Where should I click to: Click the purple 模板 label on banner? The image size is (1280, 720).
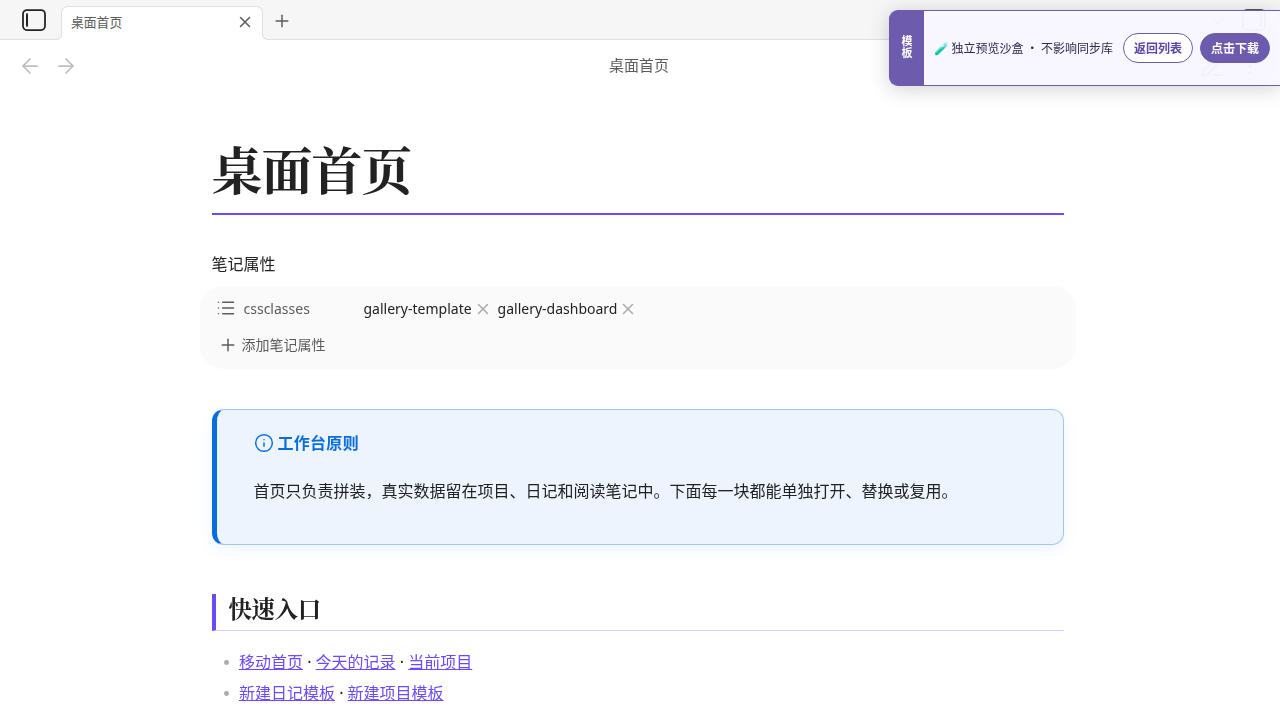point(907,48)
